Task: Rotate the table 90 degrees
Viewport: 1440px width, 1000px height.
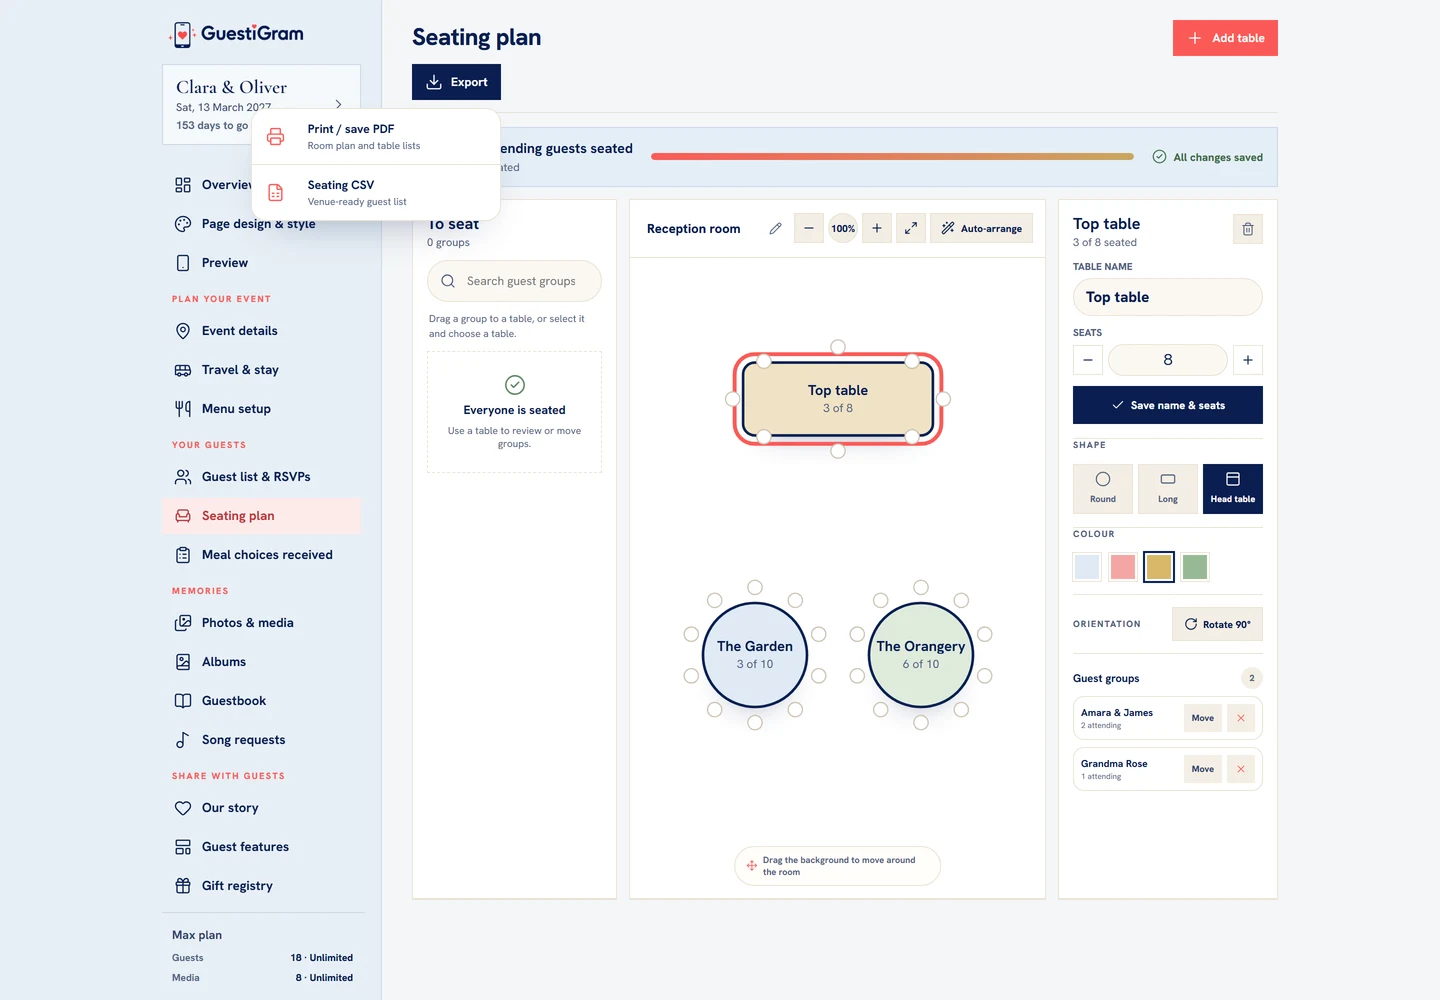Action: (1217, 624)
